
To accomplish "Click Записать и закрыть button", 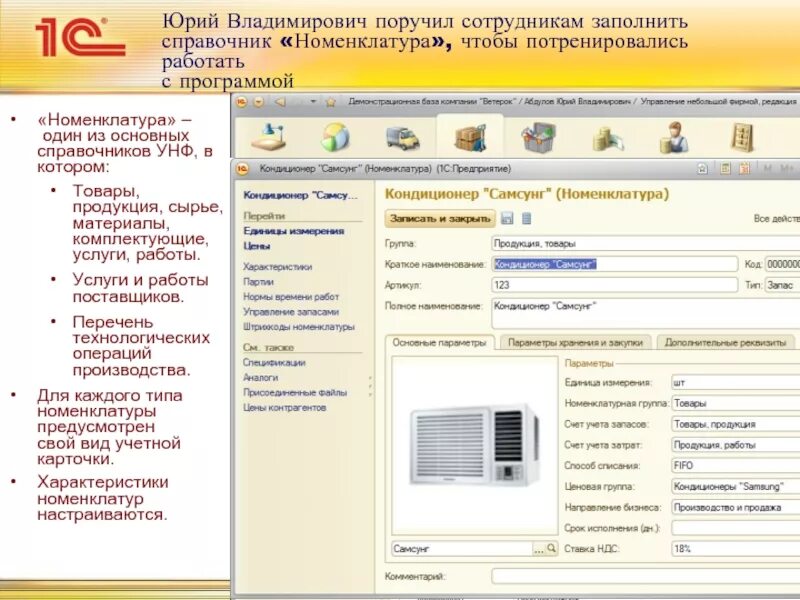I will click(440, 218).
